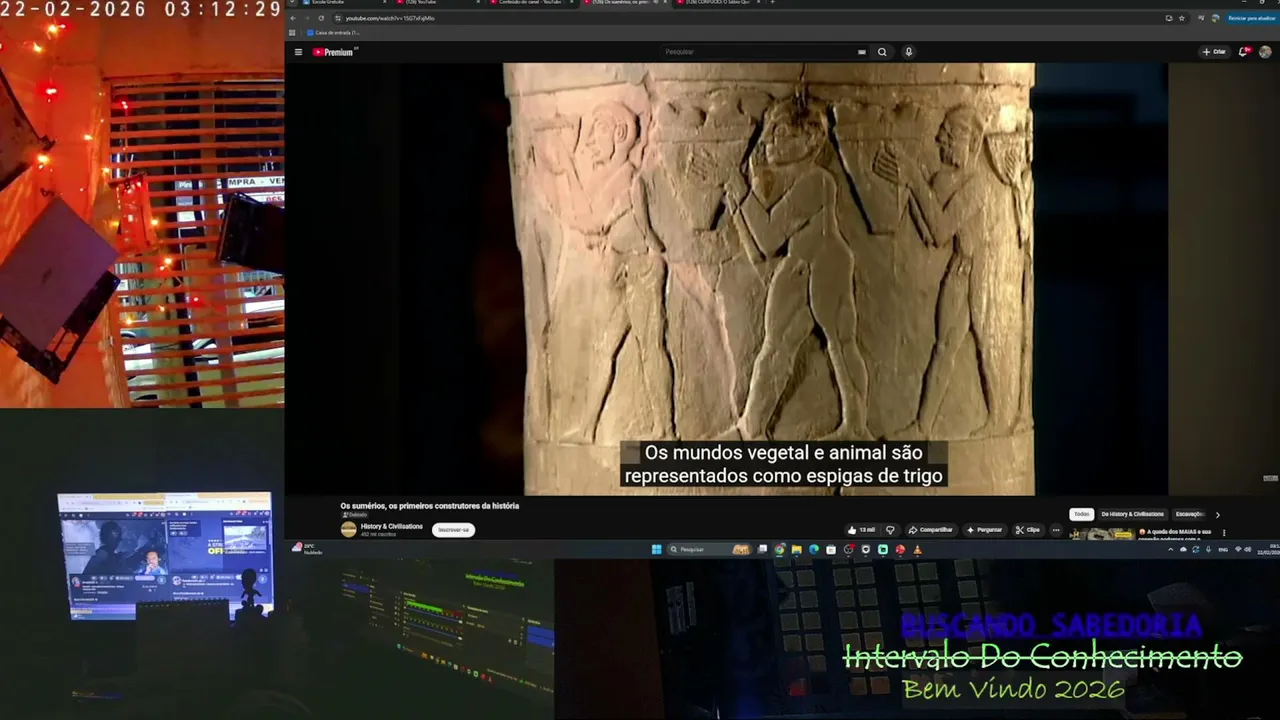Select the browser address bar URL
Viewport: 1280px width, 720px height.
(390, 18)
